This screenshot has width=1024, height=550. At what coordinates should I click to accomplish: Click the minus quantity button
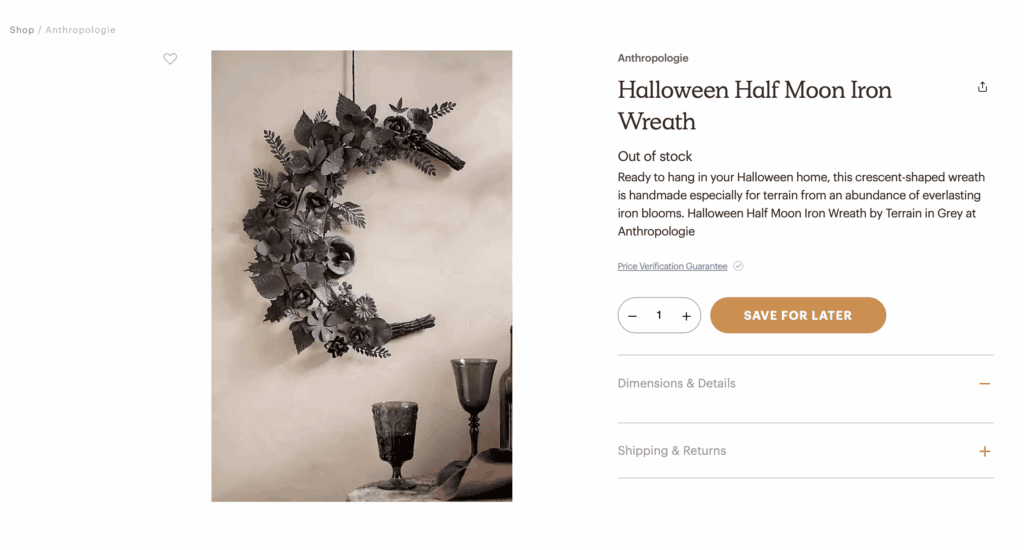tap(632, 316)
